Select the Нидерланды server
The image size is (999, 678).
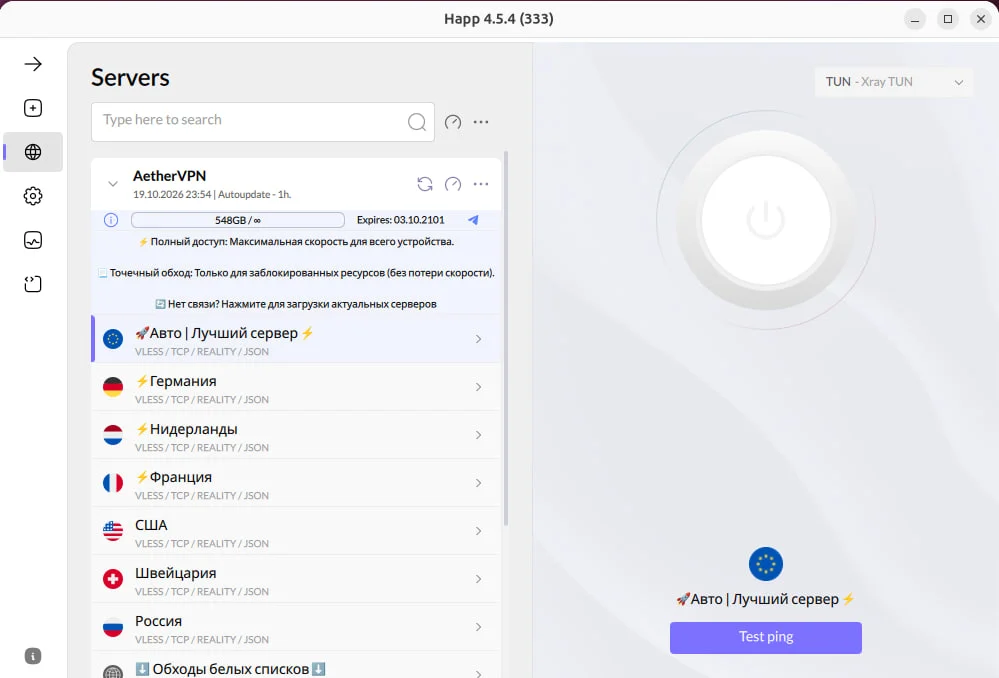click(x=296, y=435)
